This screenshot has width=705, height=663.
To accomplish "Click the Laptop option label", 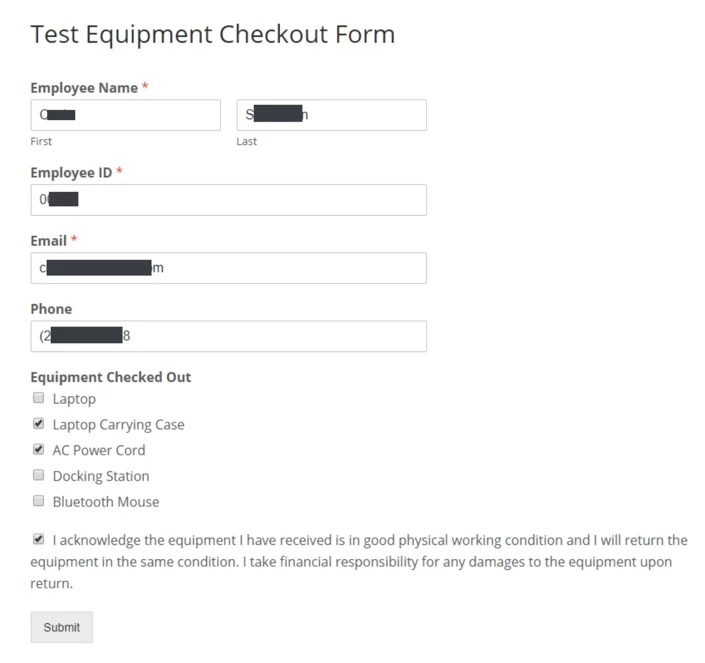I will click(74, 399).
